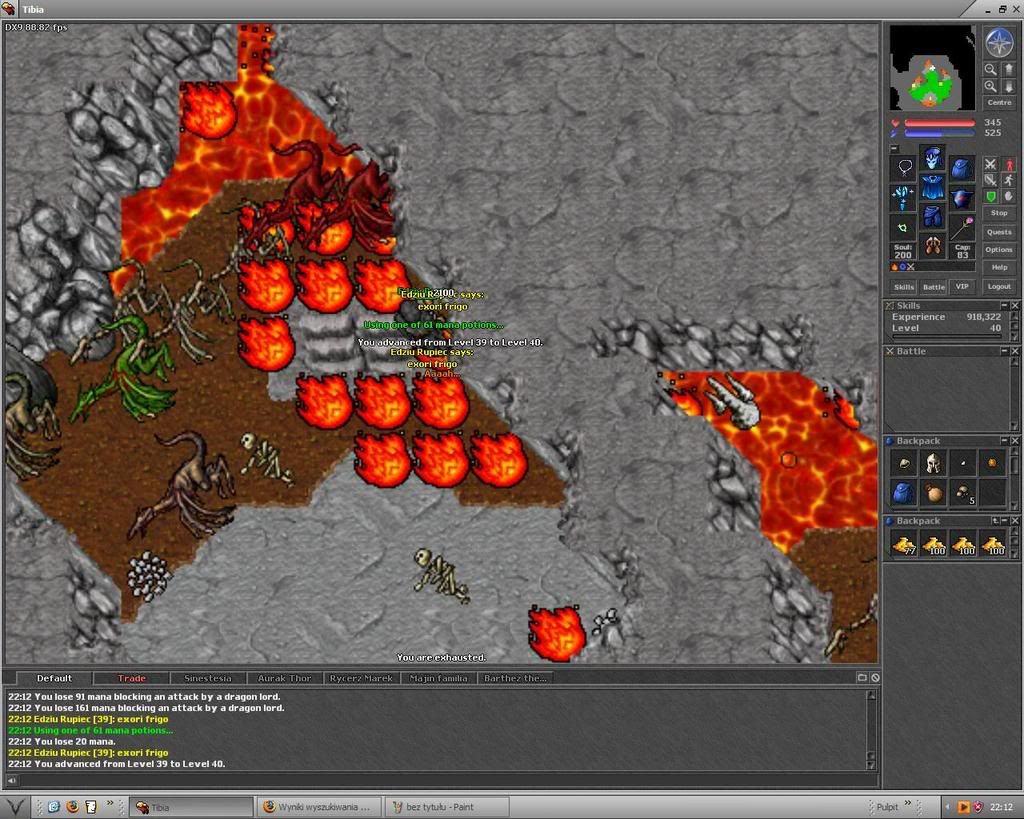Screen dimensions: 1024x819
Task: Click the chat message input field
Action: click(447, 780)
